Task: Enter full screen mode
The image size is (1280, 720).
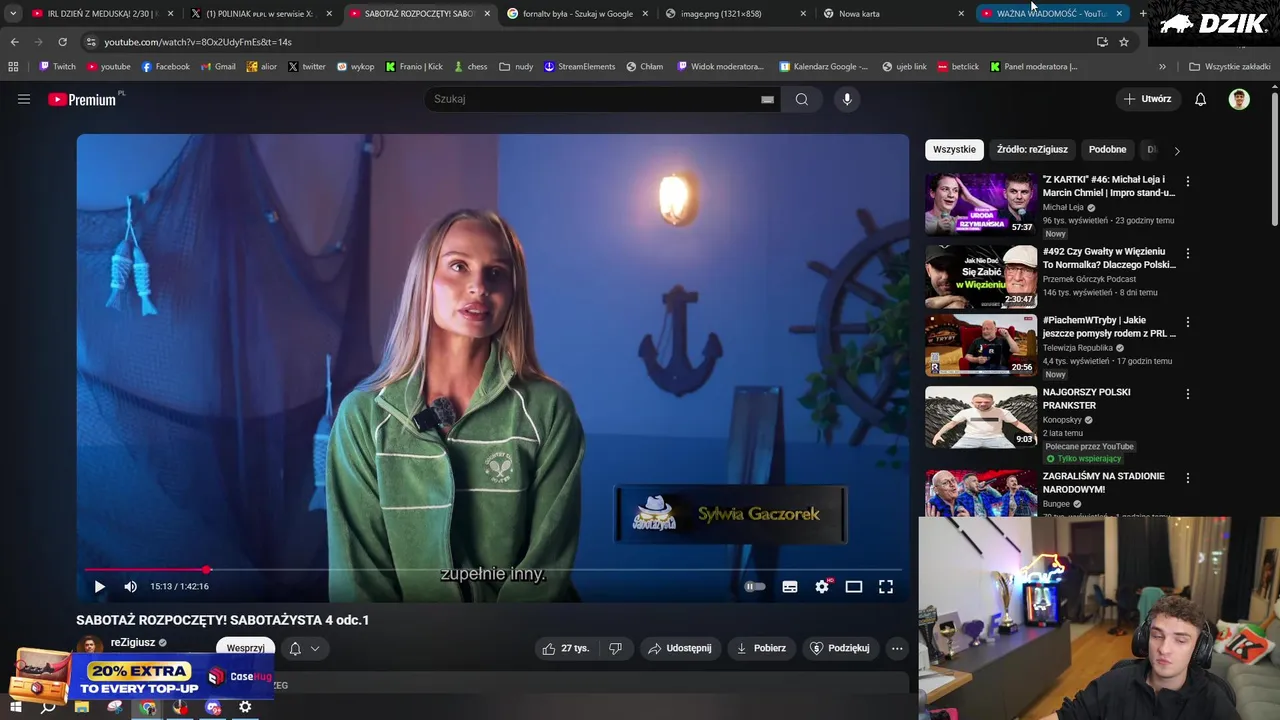Action: click(x=886, y=587)
